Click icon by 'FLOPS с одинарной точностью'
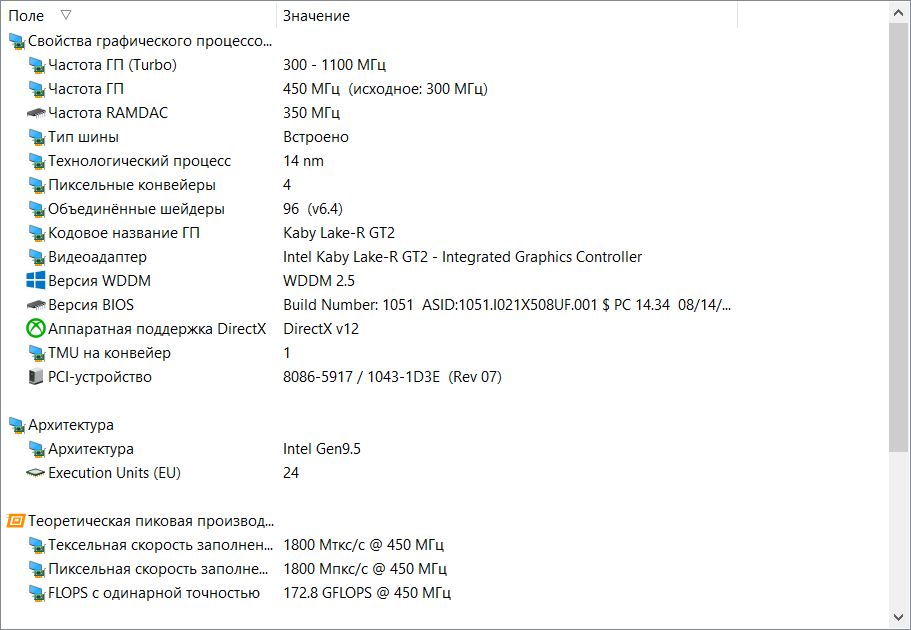This screenshot has height=630, width=911. [36, 593]
